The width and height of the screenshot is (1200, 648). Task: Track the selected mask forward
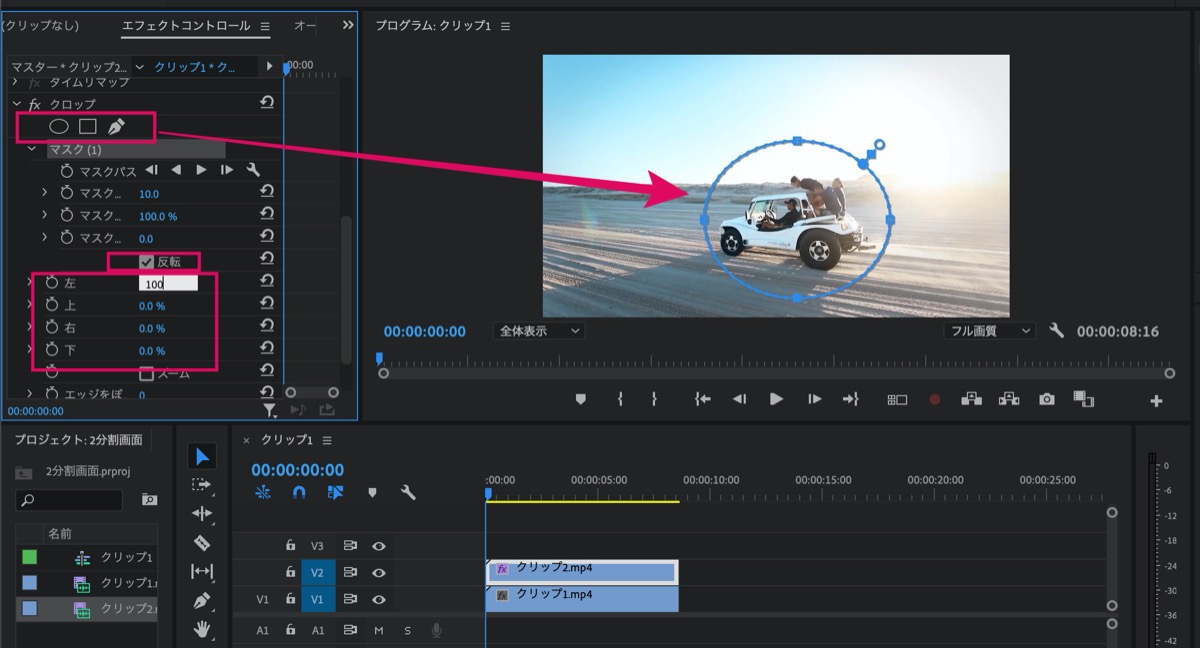point(201,170)
